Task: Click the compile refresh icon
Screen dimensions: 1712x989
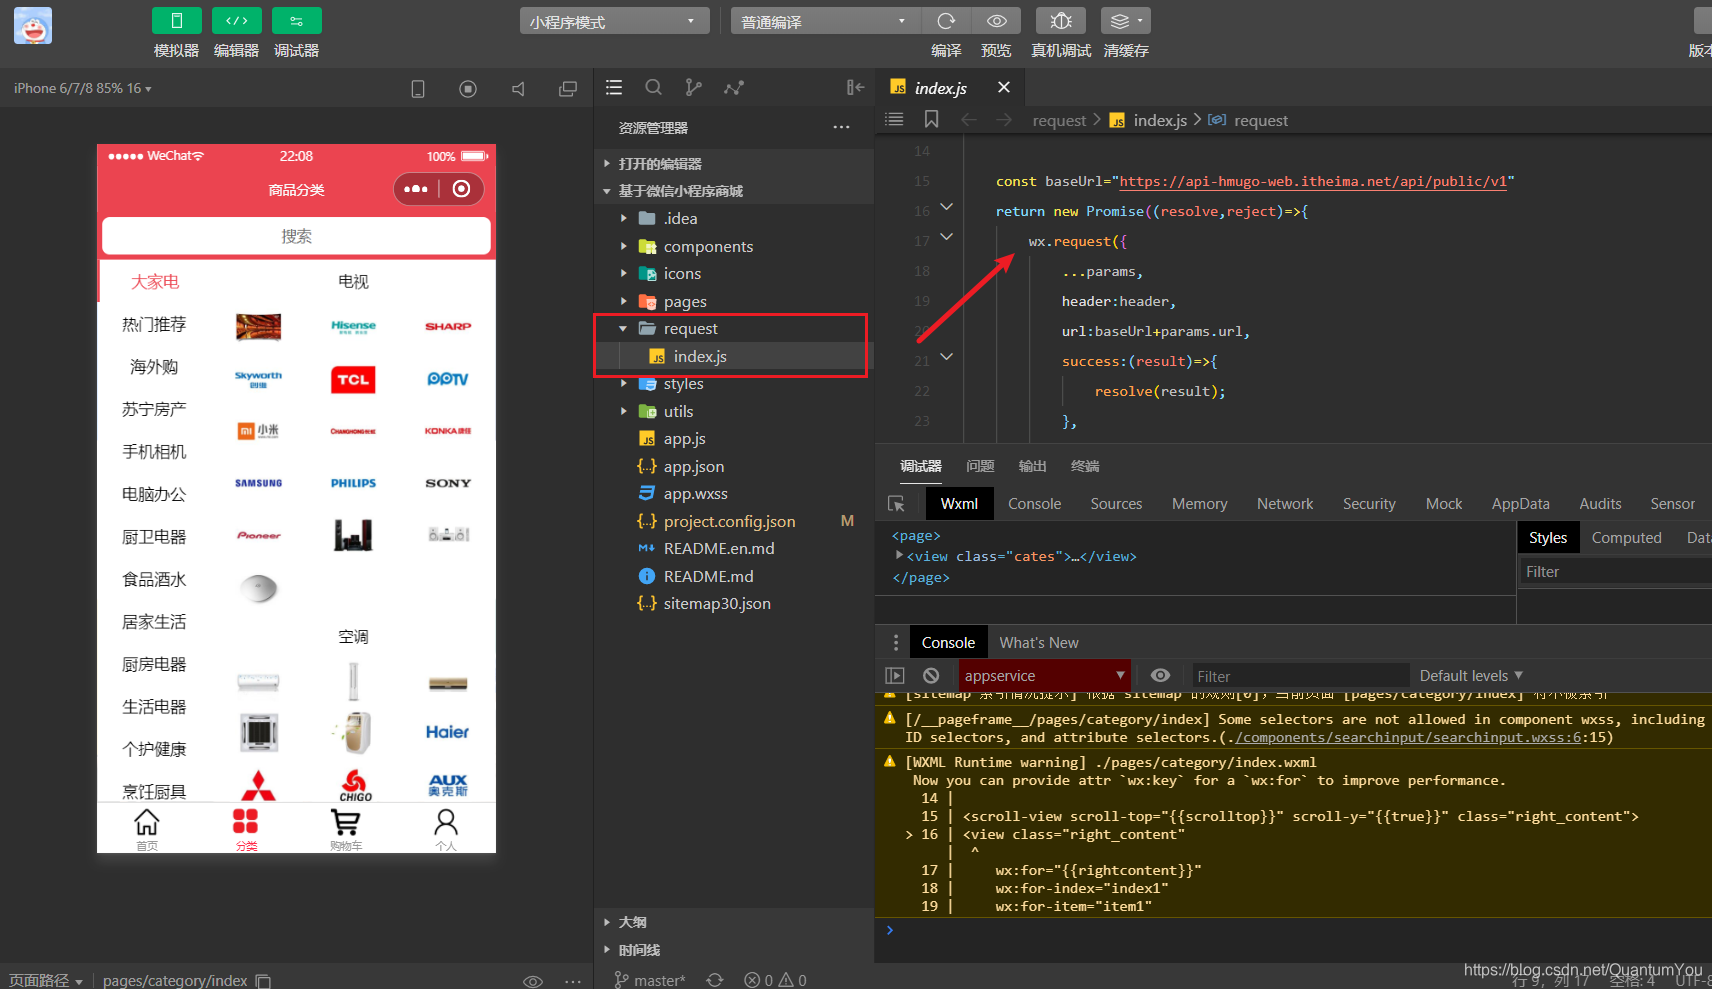Action: point(946,21)
